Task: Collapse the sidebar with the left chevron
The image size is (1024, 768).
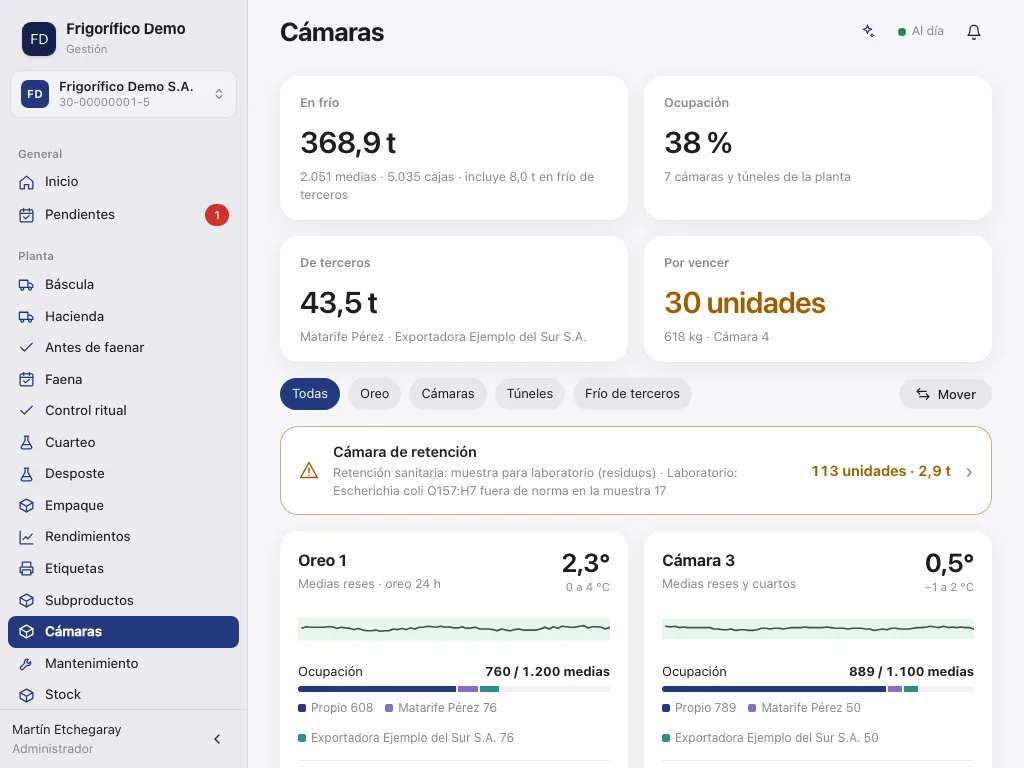Action: [x=217, y=739]
